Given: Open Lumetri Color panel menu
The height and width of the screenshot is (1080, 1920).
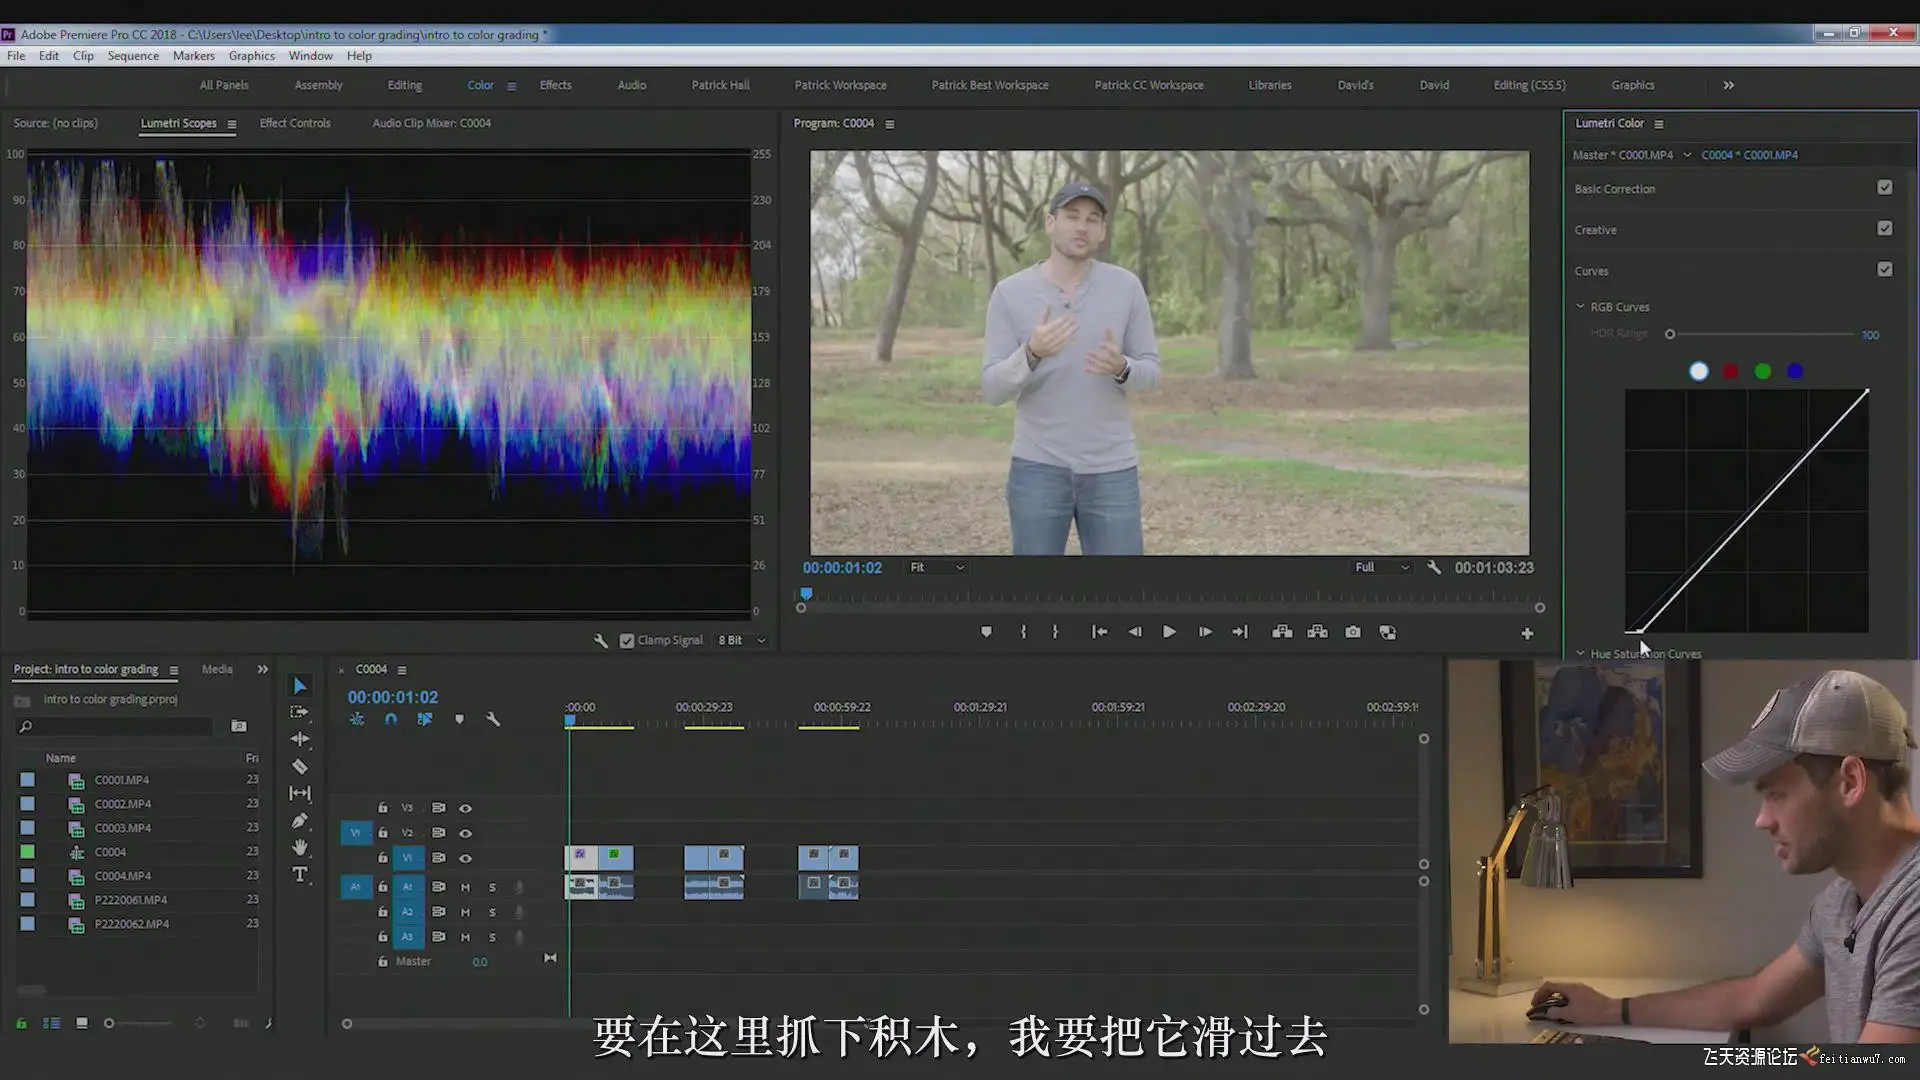Looking at the screenshot, I should tap(1659, 124).
